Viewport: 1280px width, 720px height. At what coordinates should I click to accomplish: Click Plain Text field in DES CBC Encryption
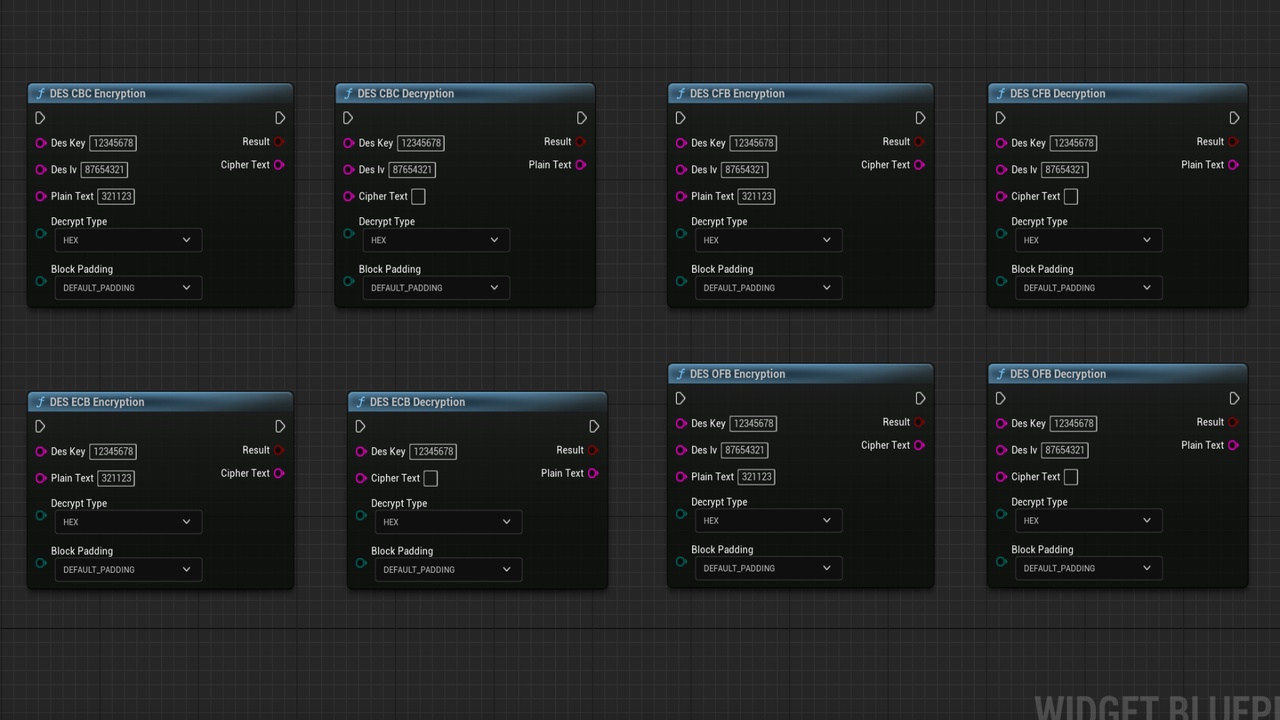click(116, 197)
